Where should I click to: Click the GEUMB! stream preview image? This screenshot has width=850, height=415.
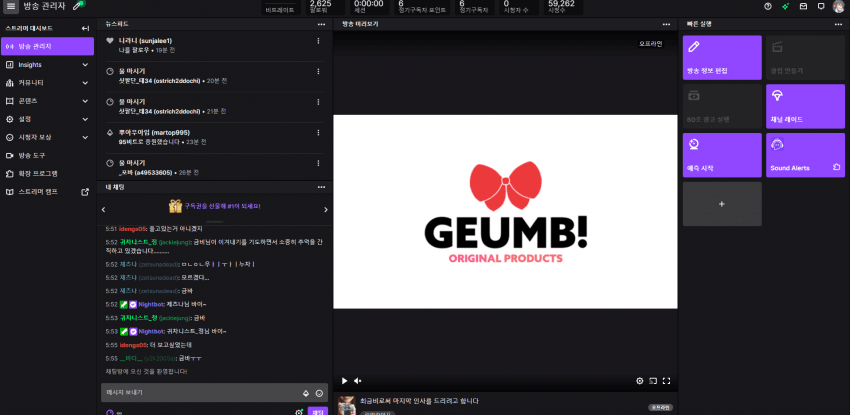[x=505, y=212]
